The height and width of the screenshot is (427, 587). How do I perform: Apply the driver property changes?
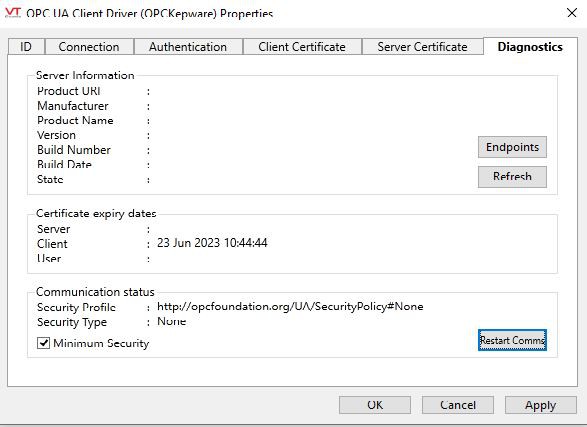pos(541,405)
